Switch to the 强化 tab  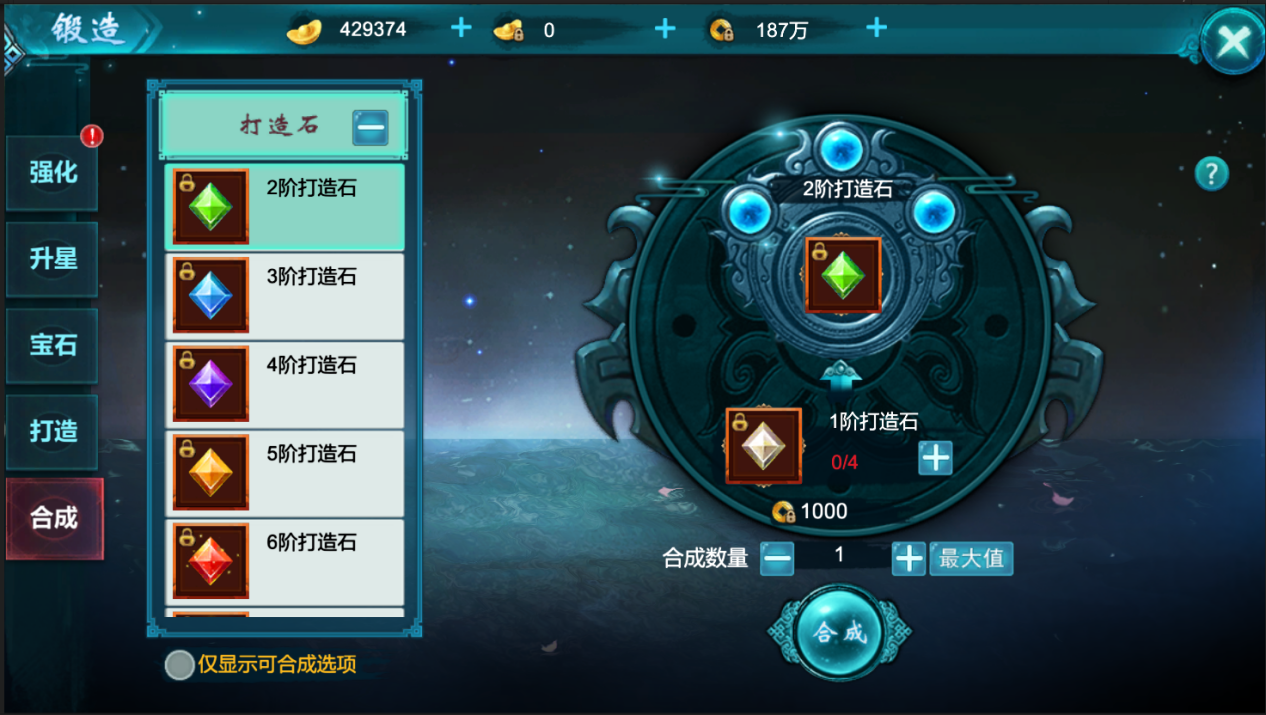tap(54, 173)
